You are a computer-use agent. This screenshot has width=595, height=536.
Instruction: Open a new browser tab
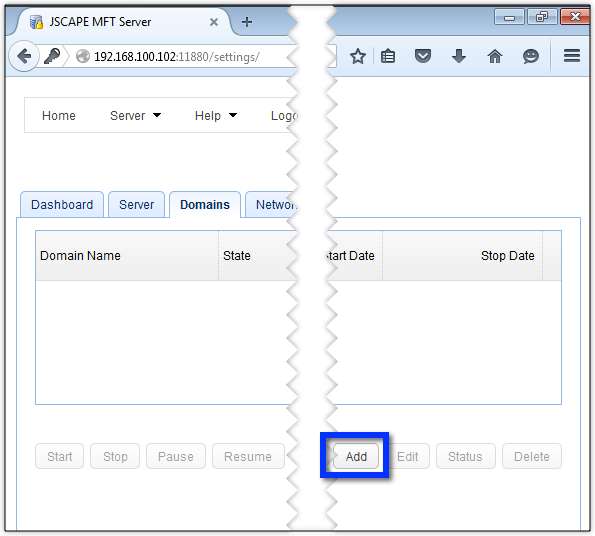coord(247,22)
